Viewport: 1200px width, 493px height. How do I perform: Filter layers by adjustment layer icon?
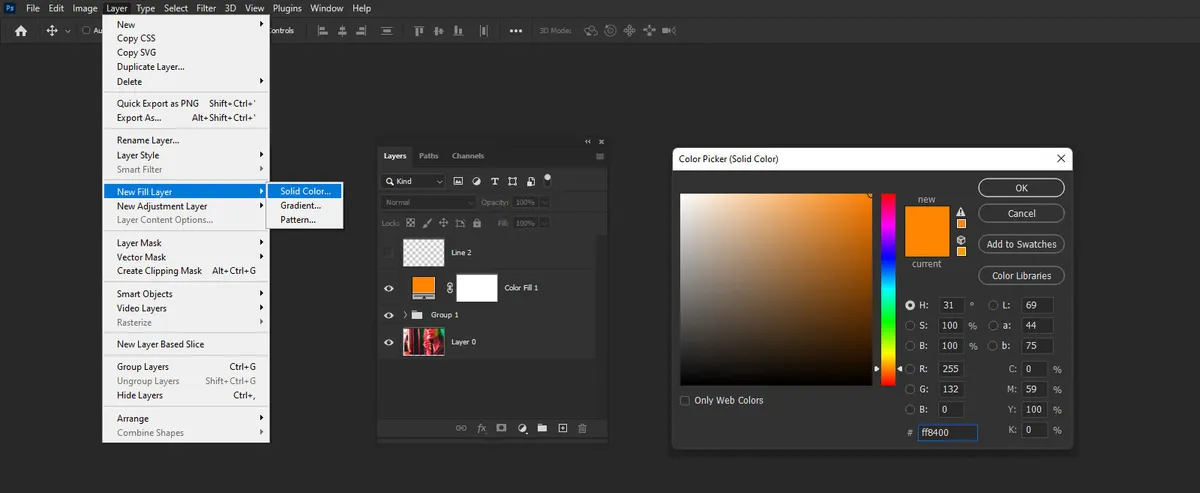(476, 182)
